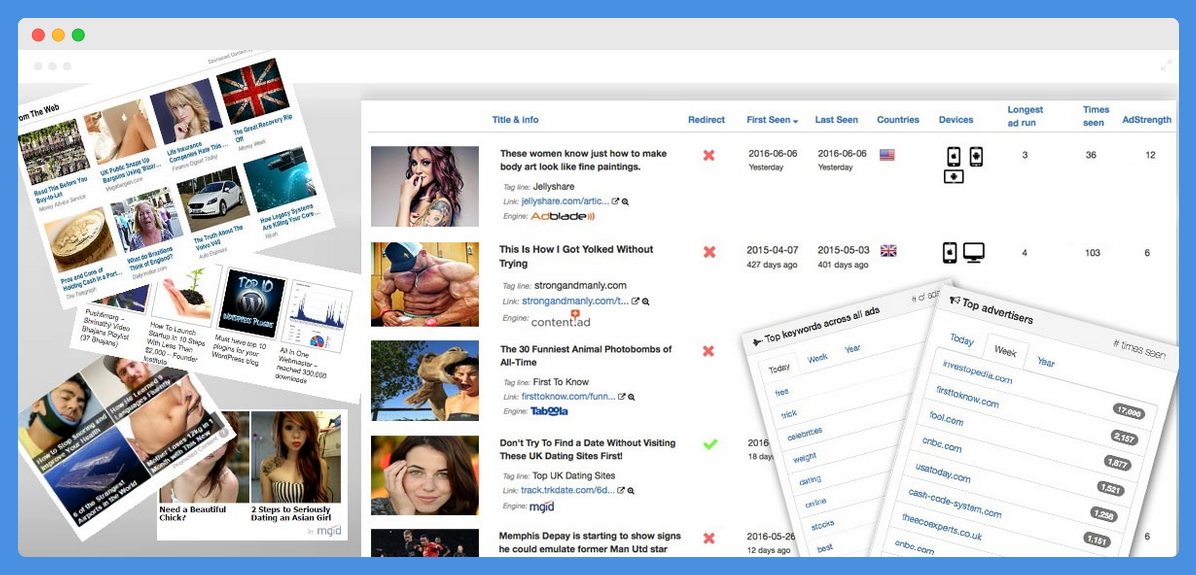Click the megaphone icon in Top advertisers panel
1196x575 pixels.
coord(954,300)
